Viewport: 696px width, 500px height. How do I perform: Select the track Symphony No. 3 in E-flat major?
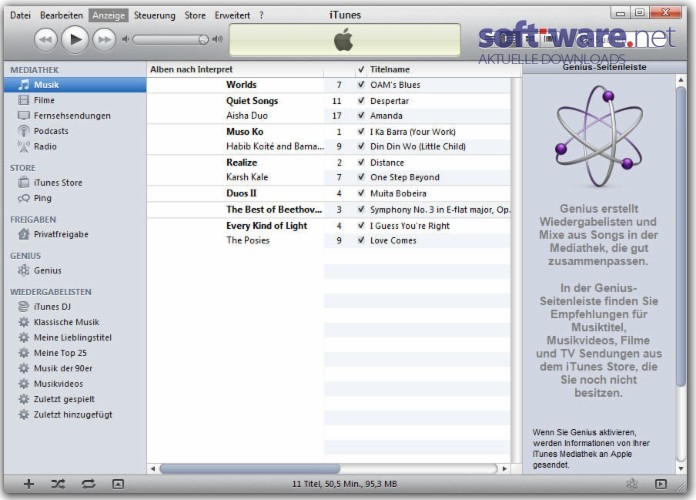[440, 210]
